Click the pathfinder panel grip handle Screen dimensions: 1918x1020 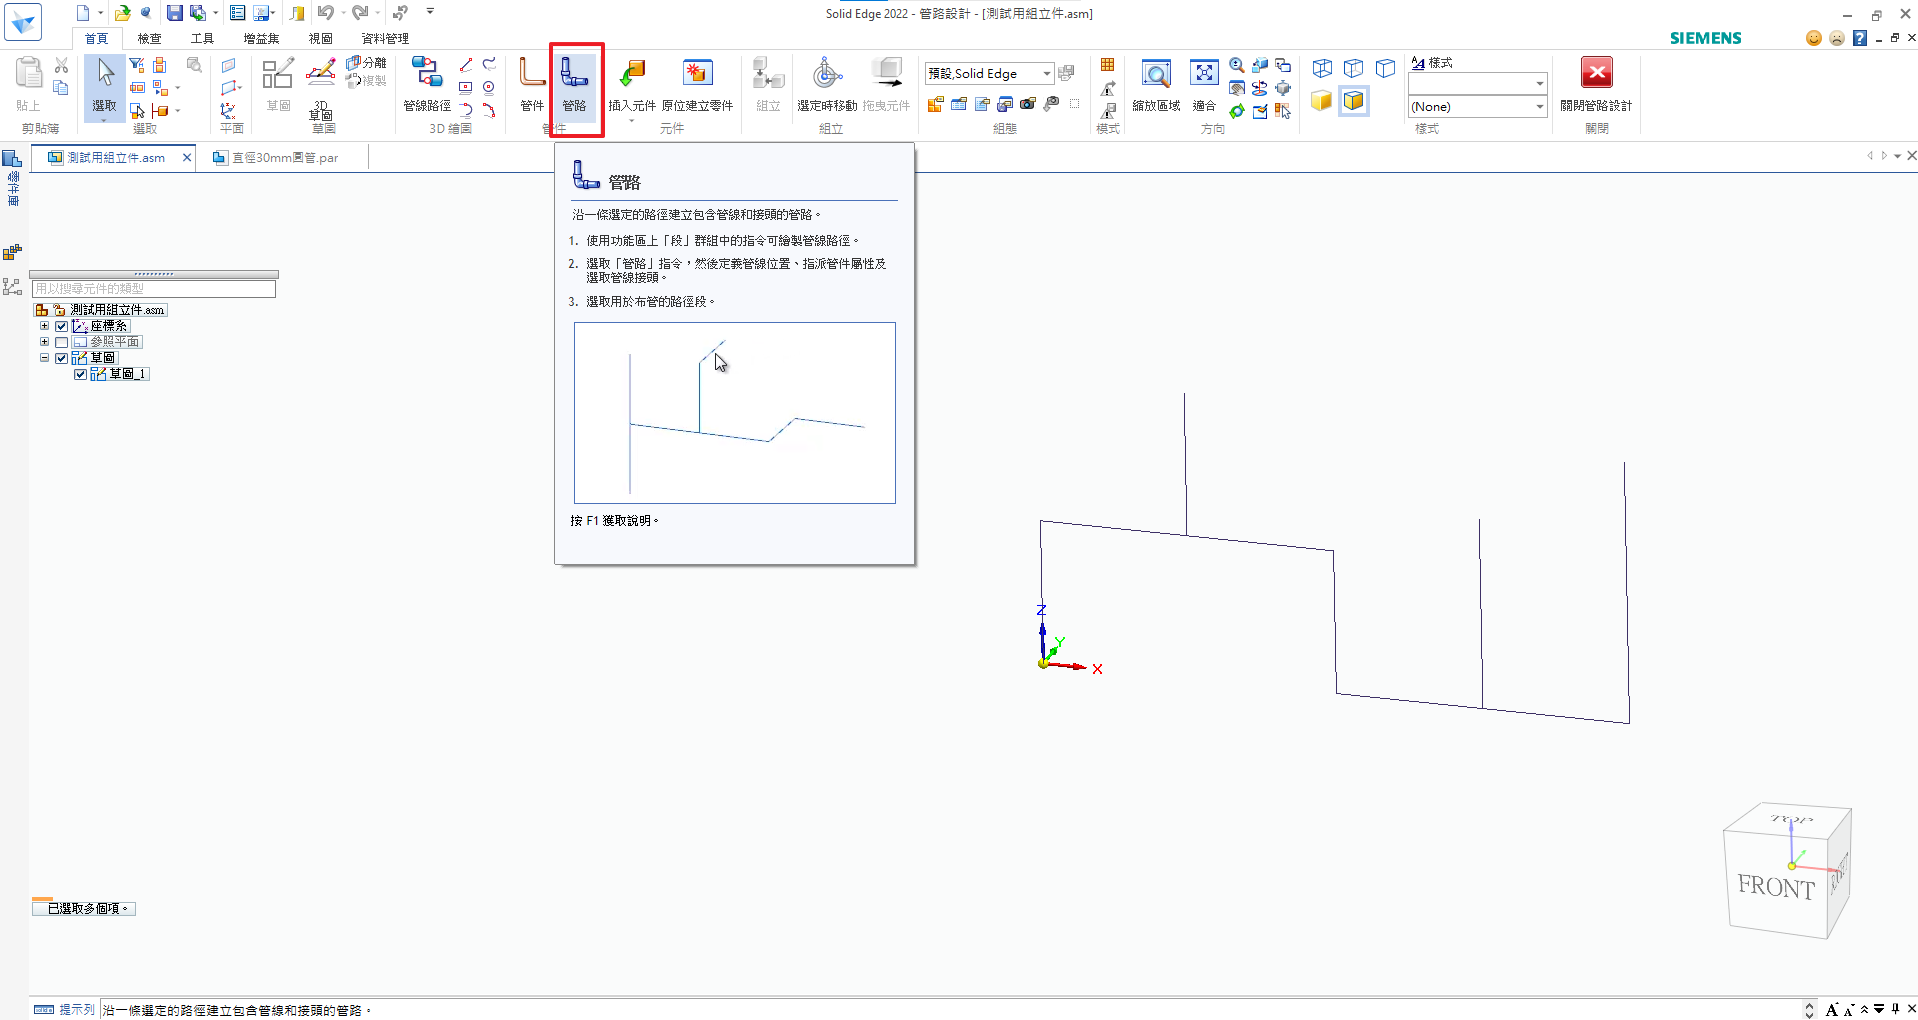(x=154, y=274)
